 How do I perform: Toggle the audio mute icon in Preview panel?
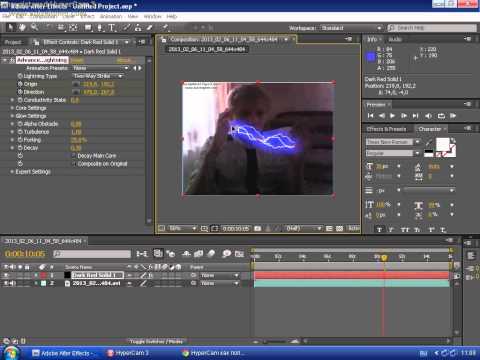click(x=428, y=116)
